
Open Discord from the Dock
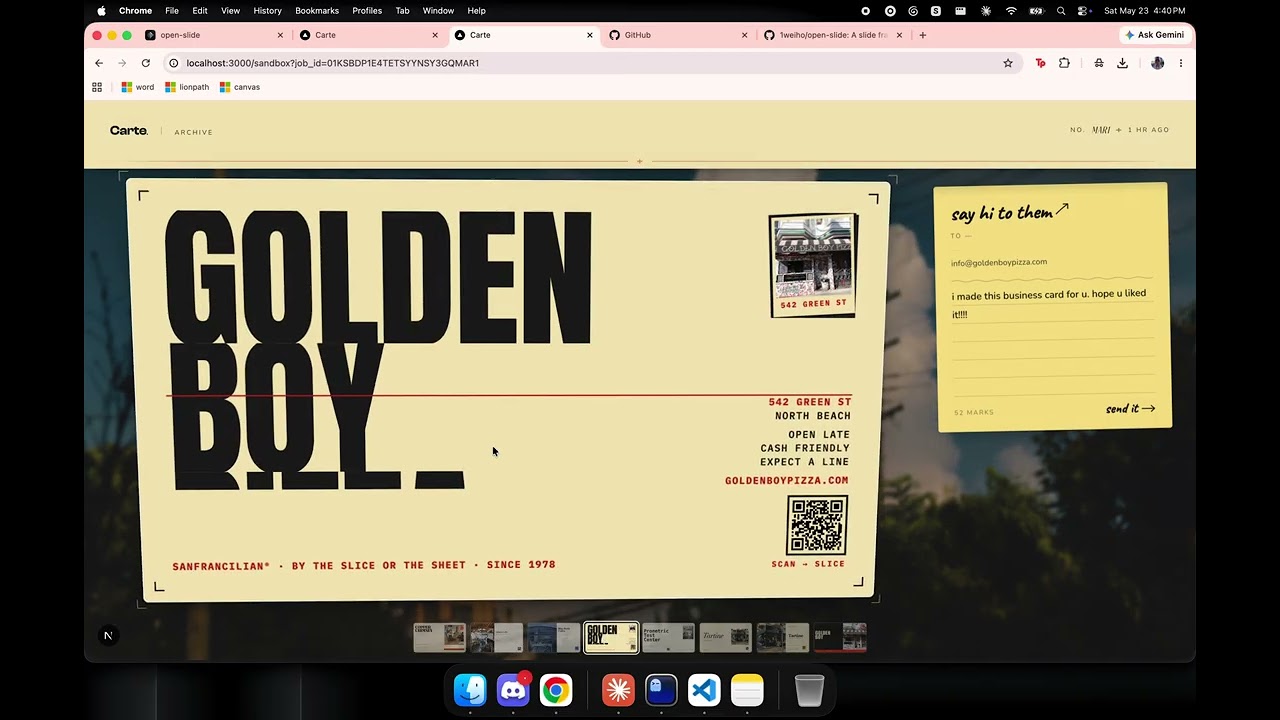tap(513, 690)
